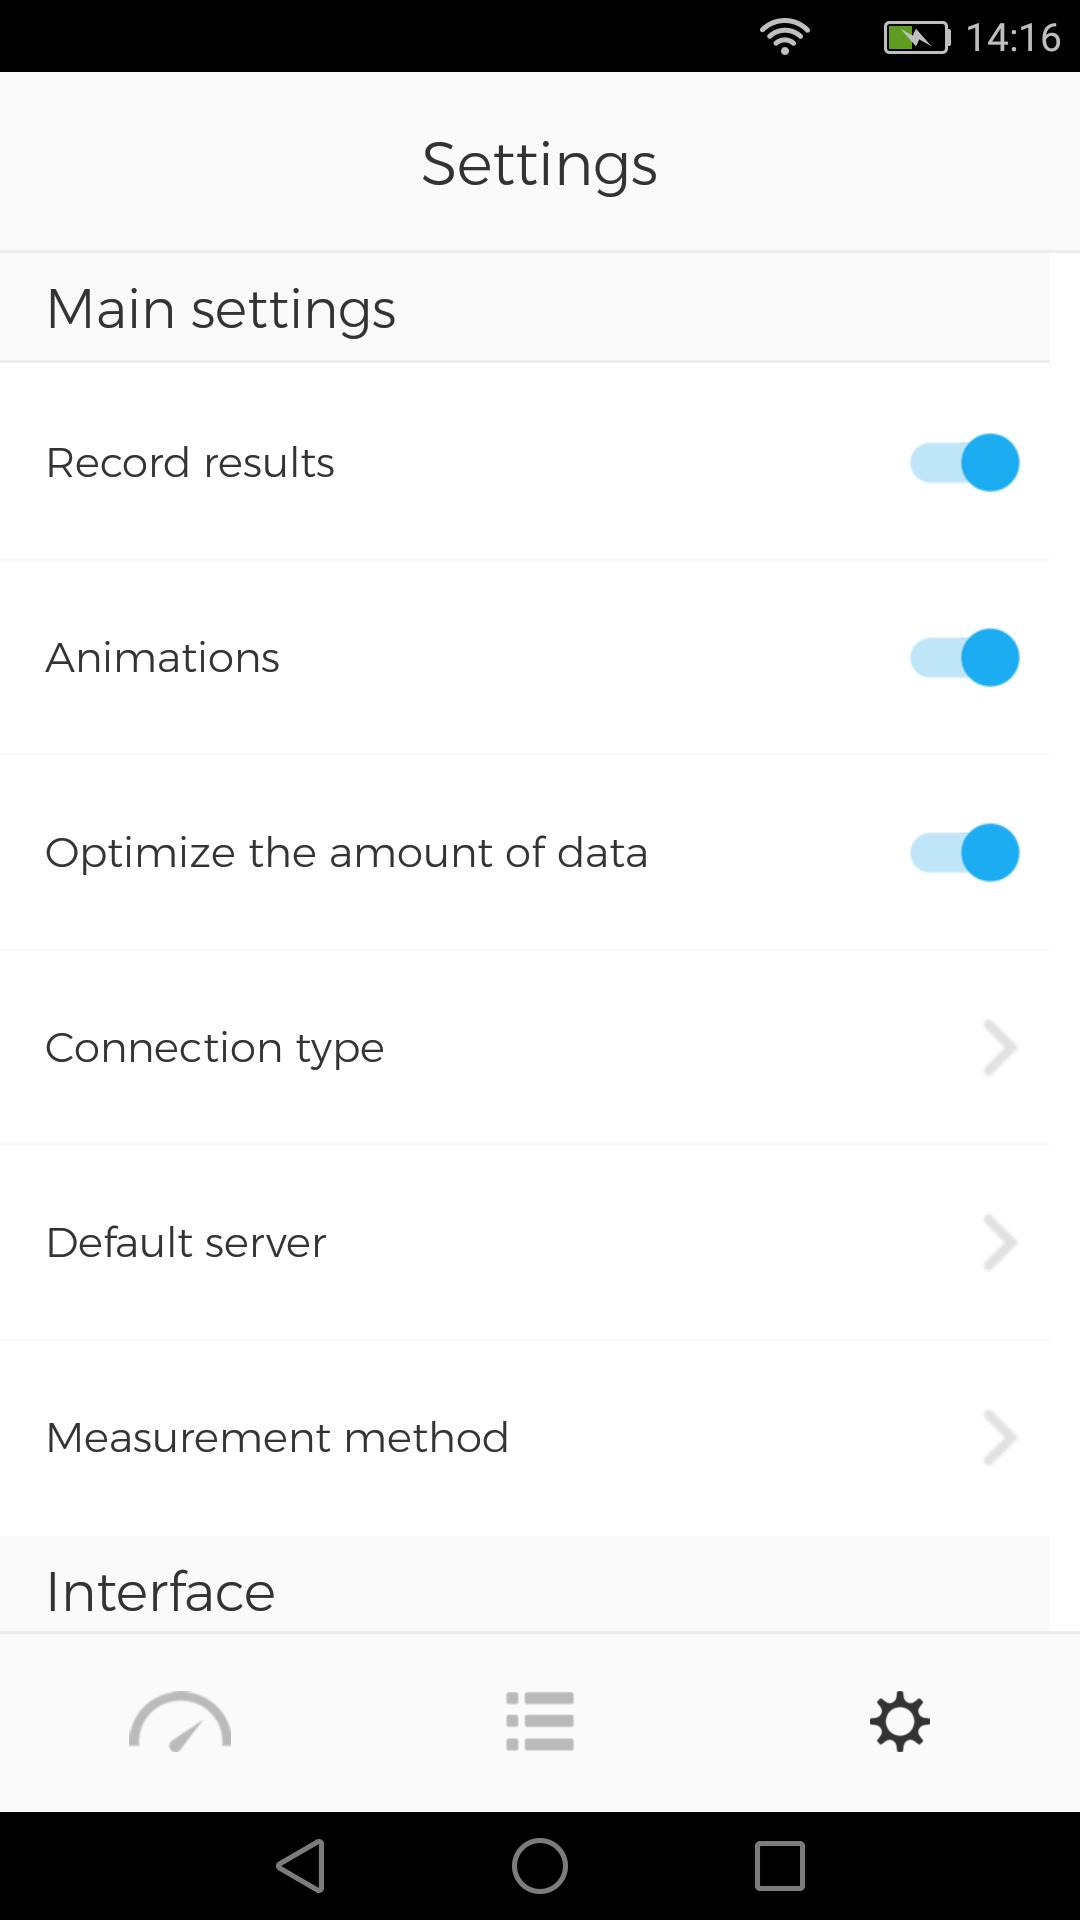The image size is (1080, 1920).
Task: Tap the Record results label
Action: coord(190,463)
